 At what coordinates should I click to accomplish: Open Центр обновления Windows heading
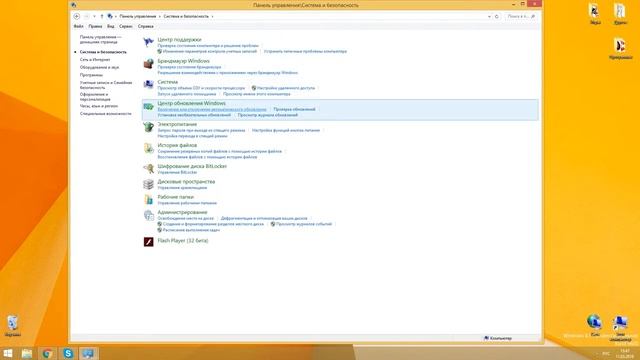(191, 103)
